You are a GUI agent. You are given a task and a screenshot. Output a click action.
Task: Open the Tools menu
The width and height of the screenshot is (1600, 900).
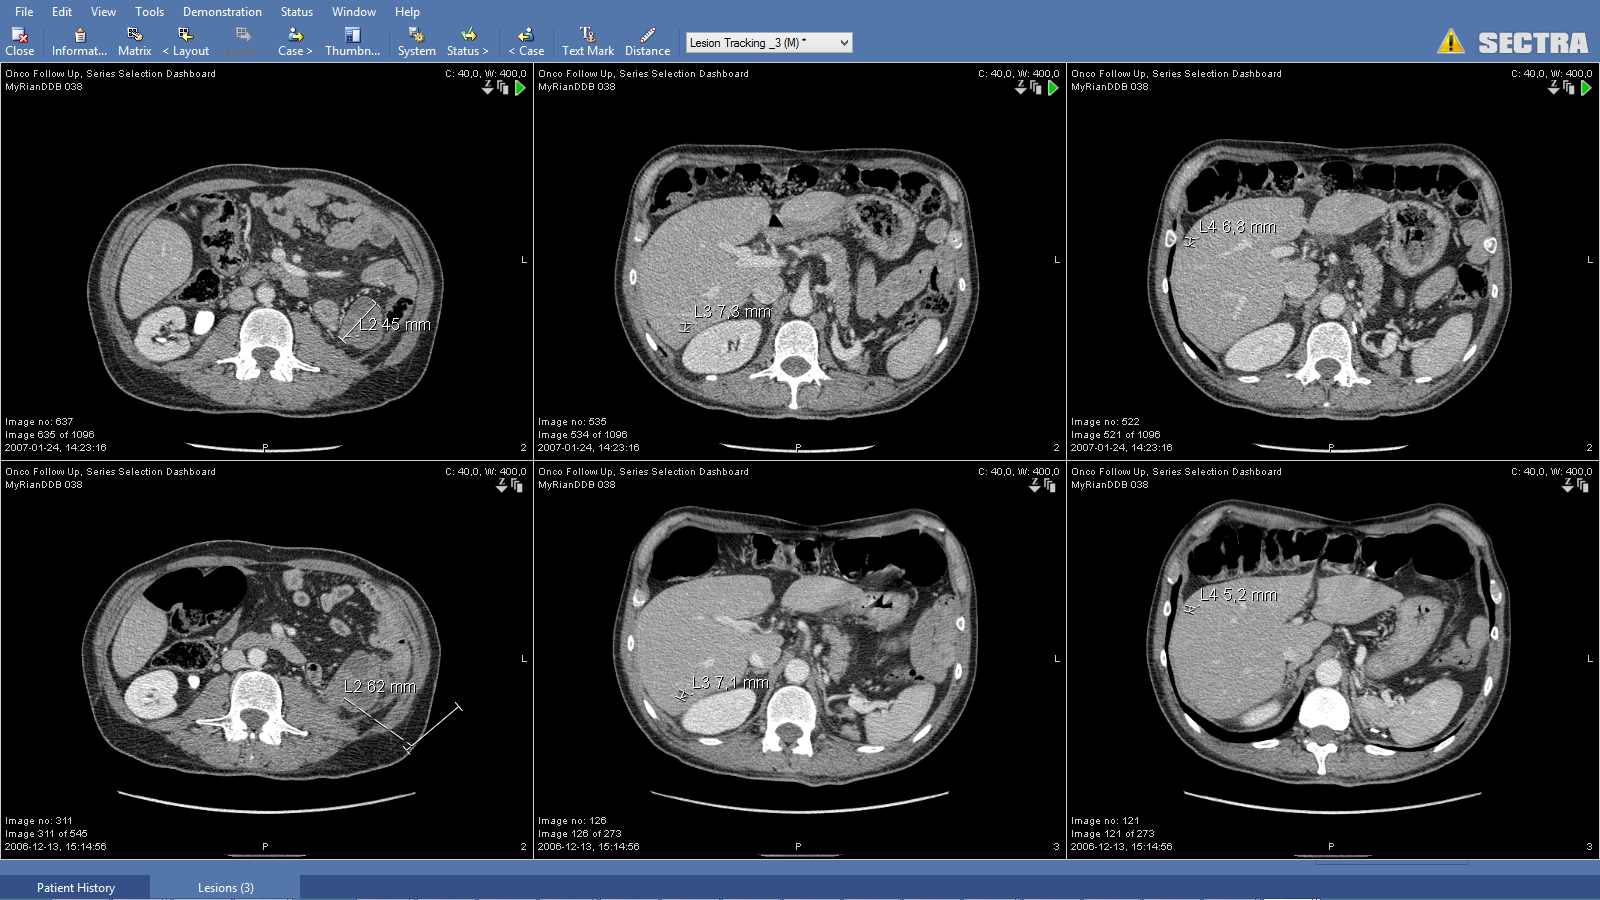coord(150,11)
